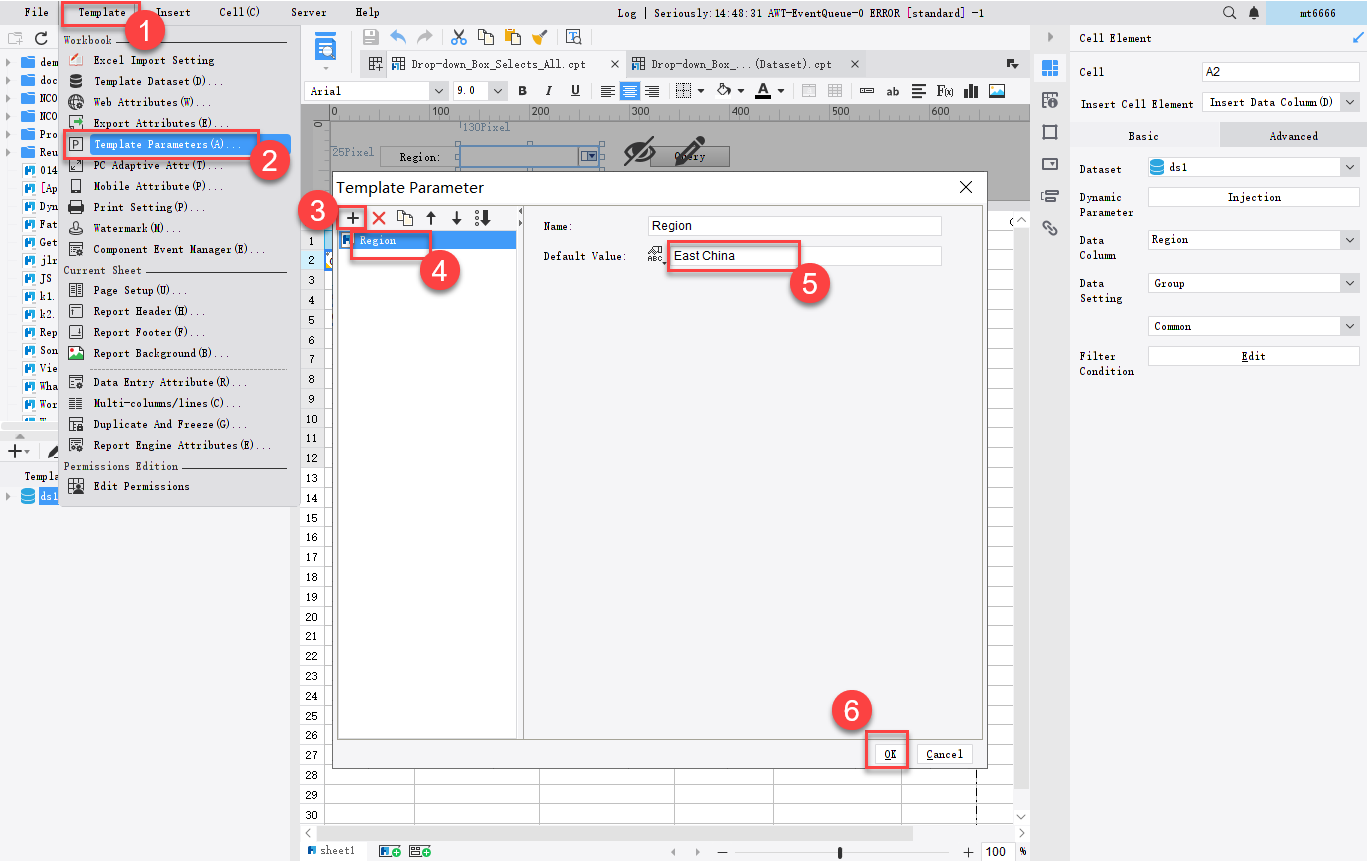The width and height of the screenshot is (1367, 861).
Task: Open the Cell Attributes panel
Action: 1048,100
